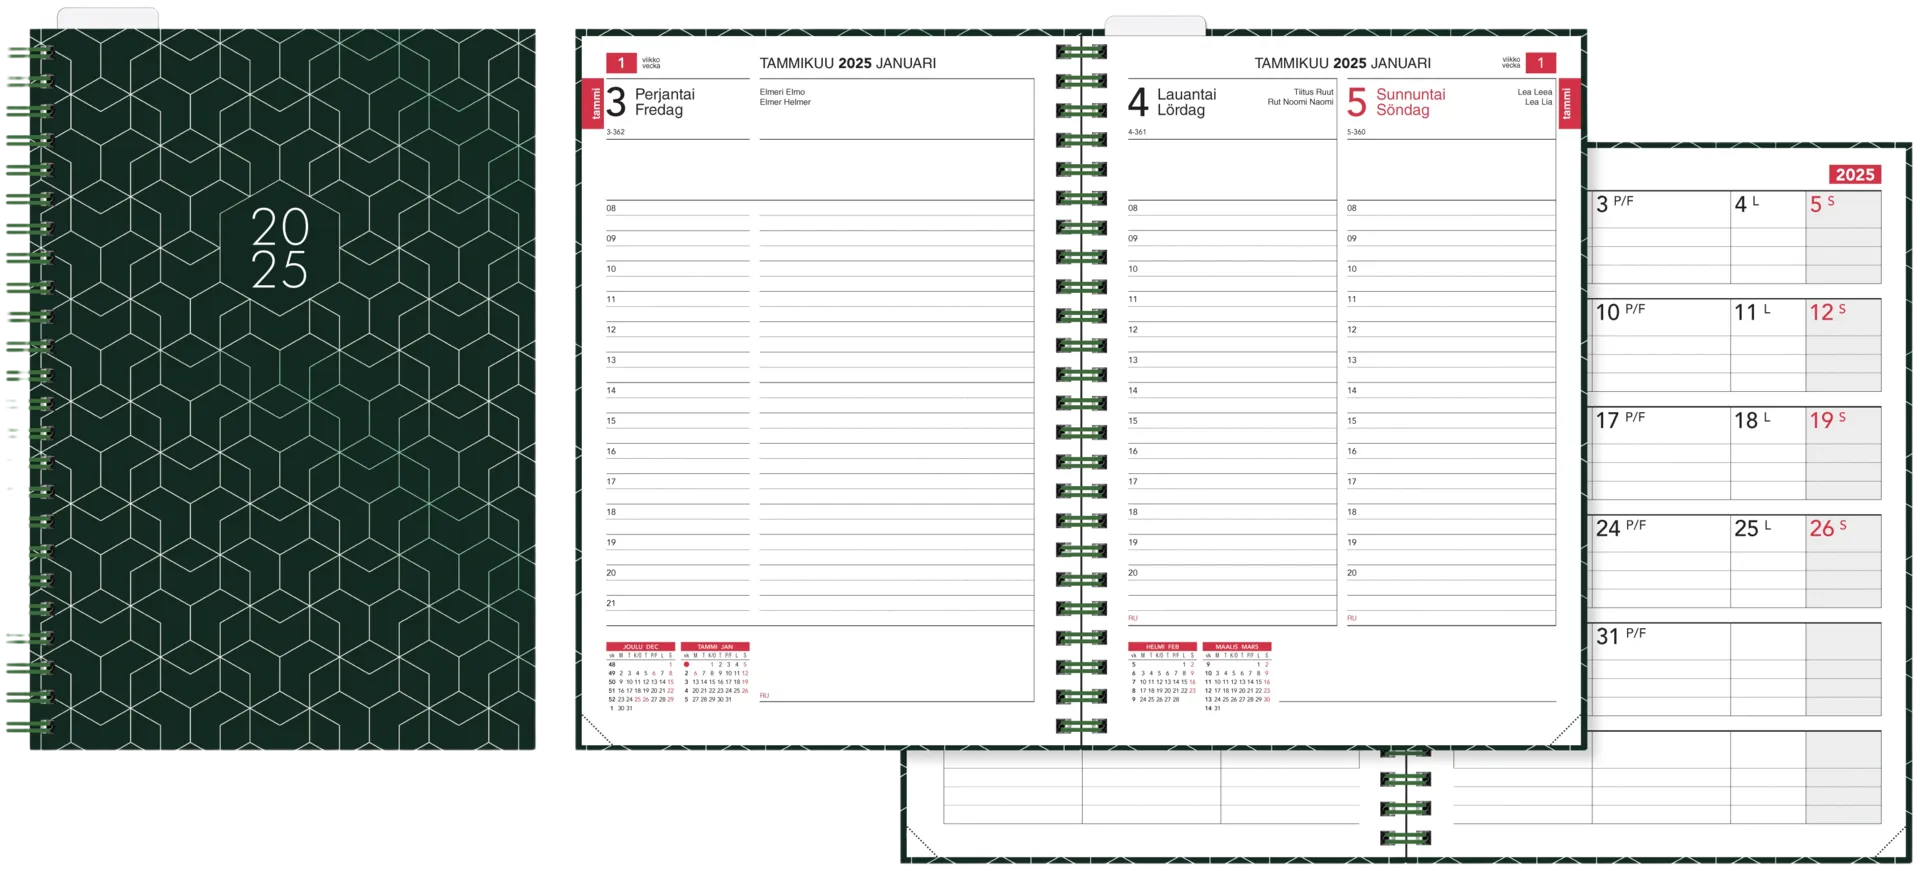Select the red 5 S cell in the weekly planner
Screen dimensions: 1920x871
[x=1843, y=237]
